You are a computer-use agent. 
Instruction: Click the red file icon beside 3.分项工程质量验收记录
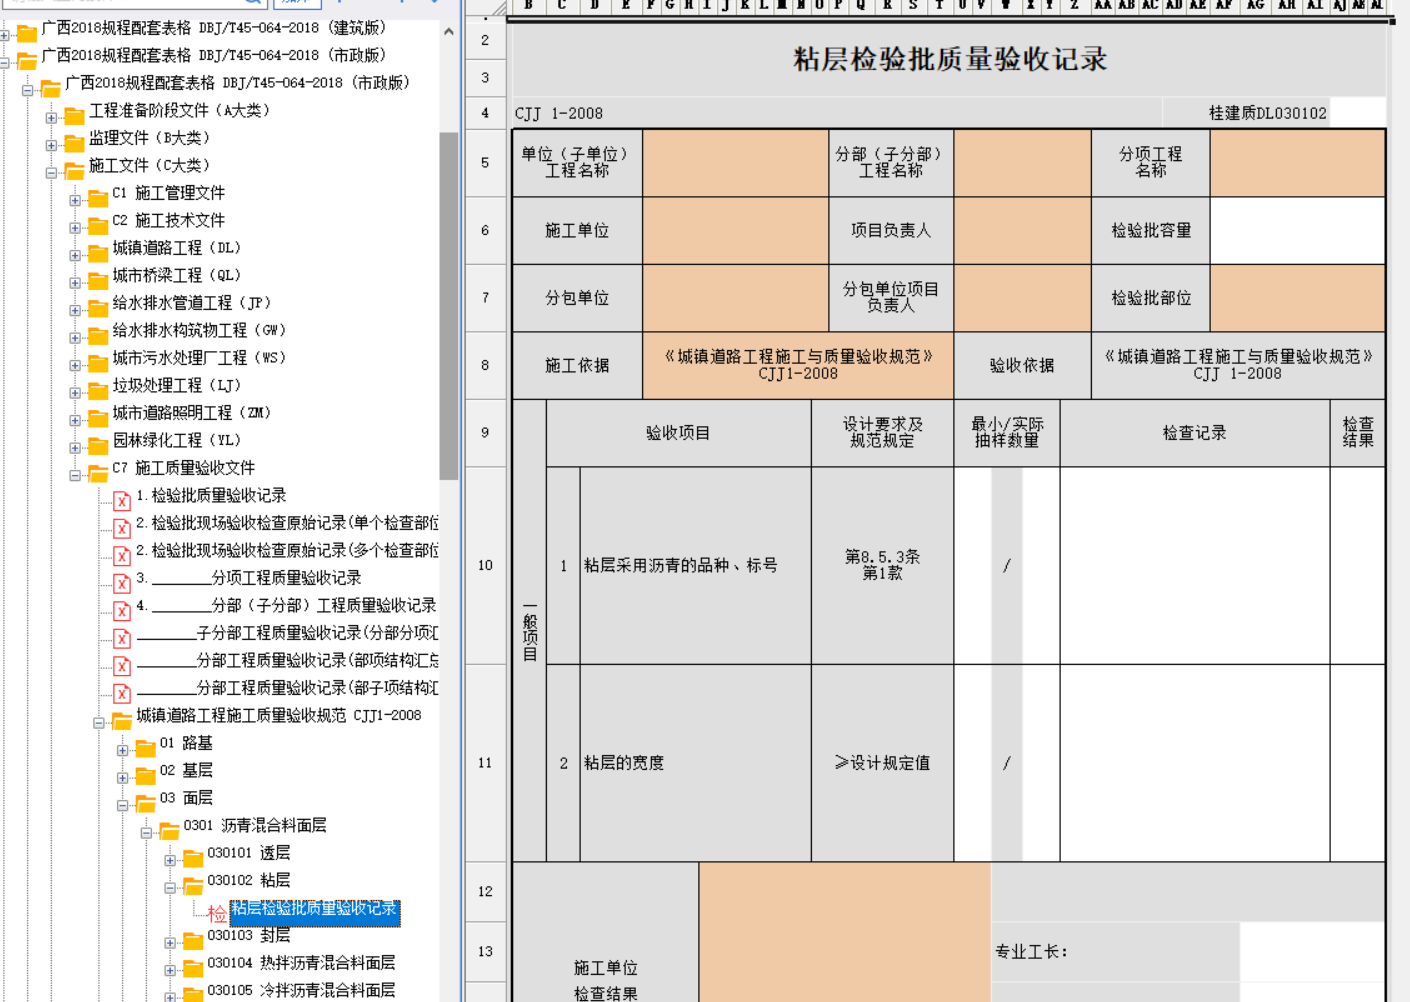tap(122, 582)
